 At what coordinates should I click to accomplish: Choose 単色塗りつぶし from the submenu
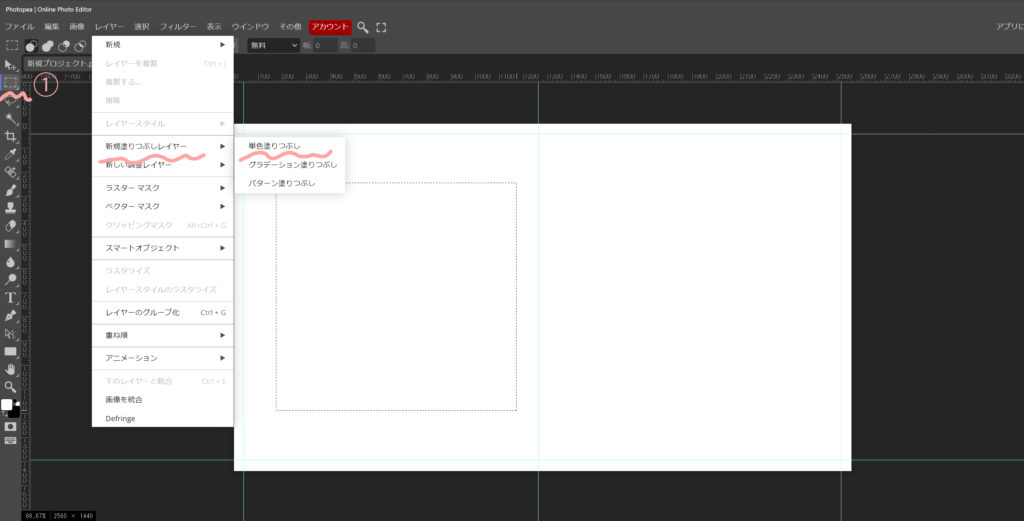(x=274, y=146)
